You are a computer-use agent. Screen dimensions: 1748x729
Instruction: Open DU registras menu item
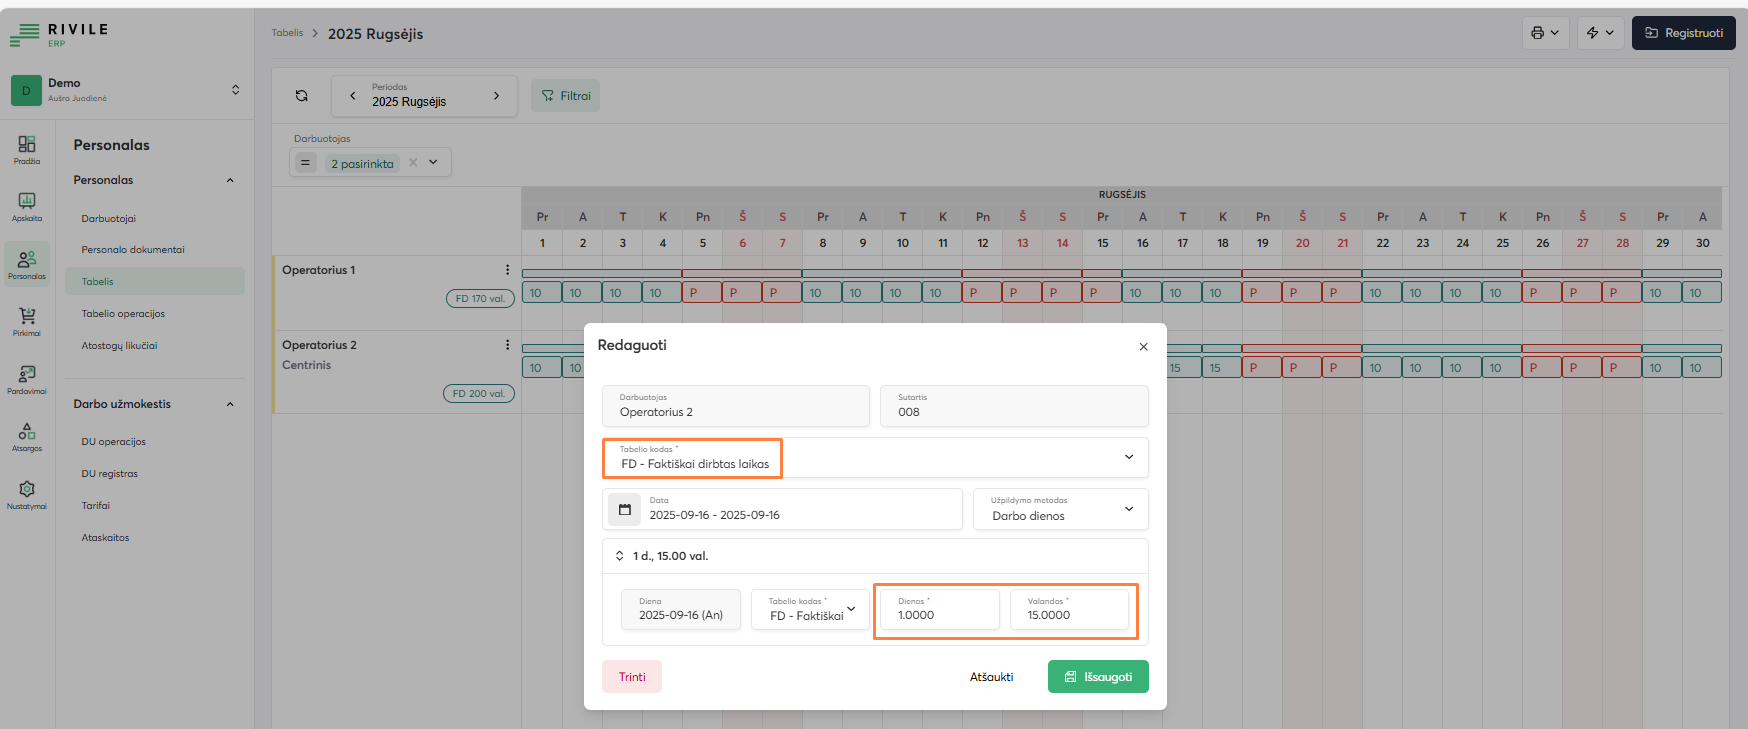110,474
